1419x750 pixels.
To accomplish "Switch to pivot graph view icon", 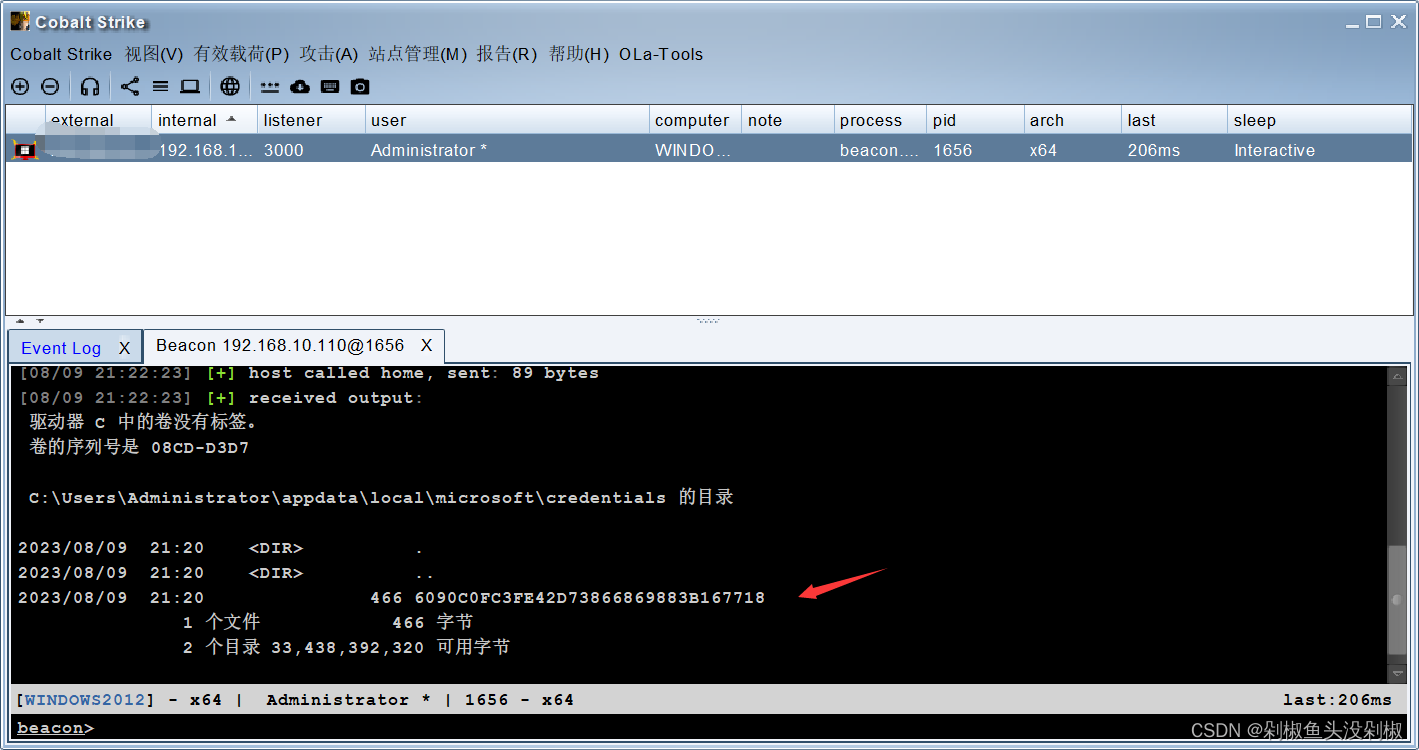I will click(x=130, y=87).
